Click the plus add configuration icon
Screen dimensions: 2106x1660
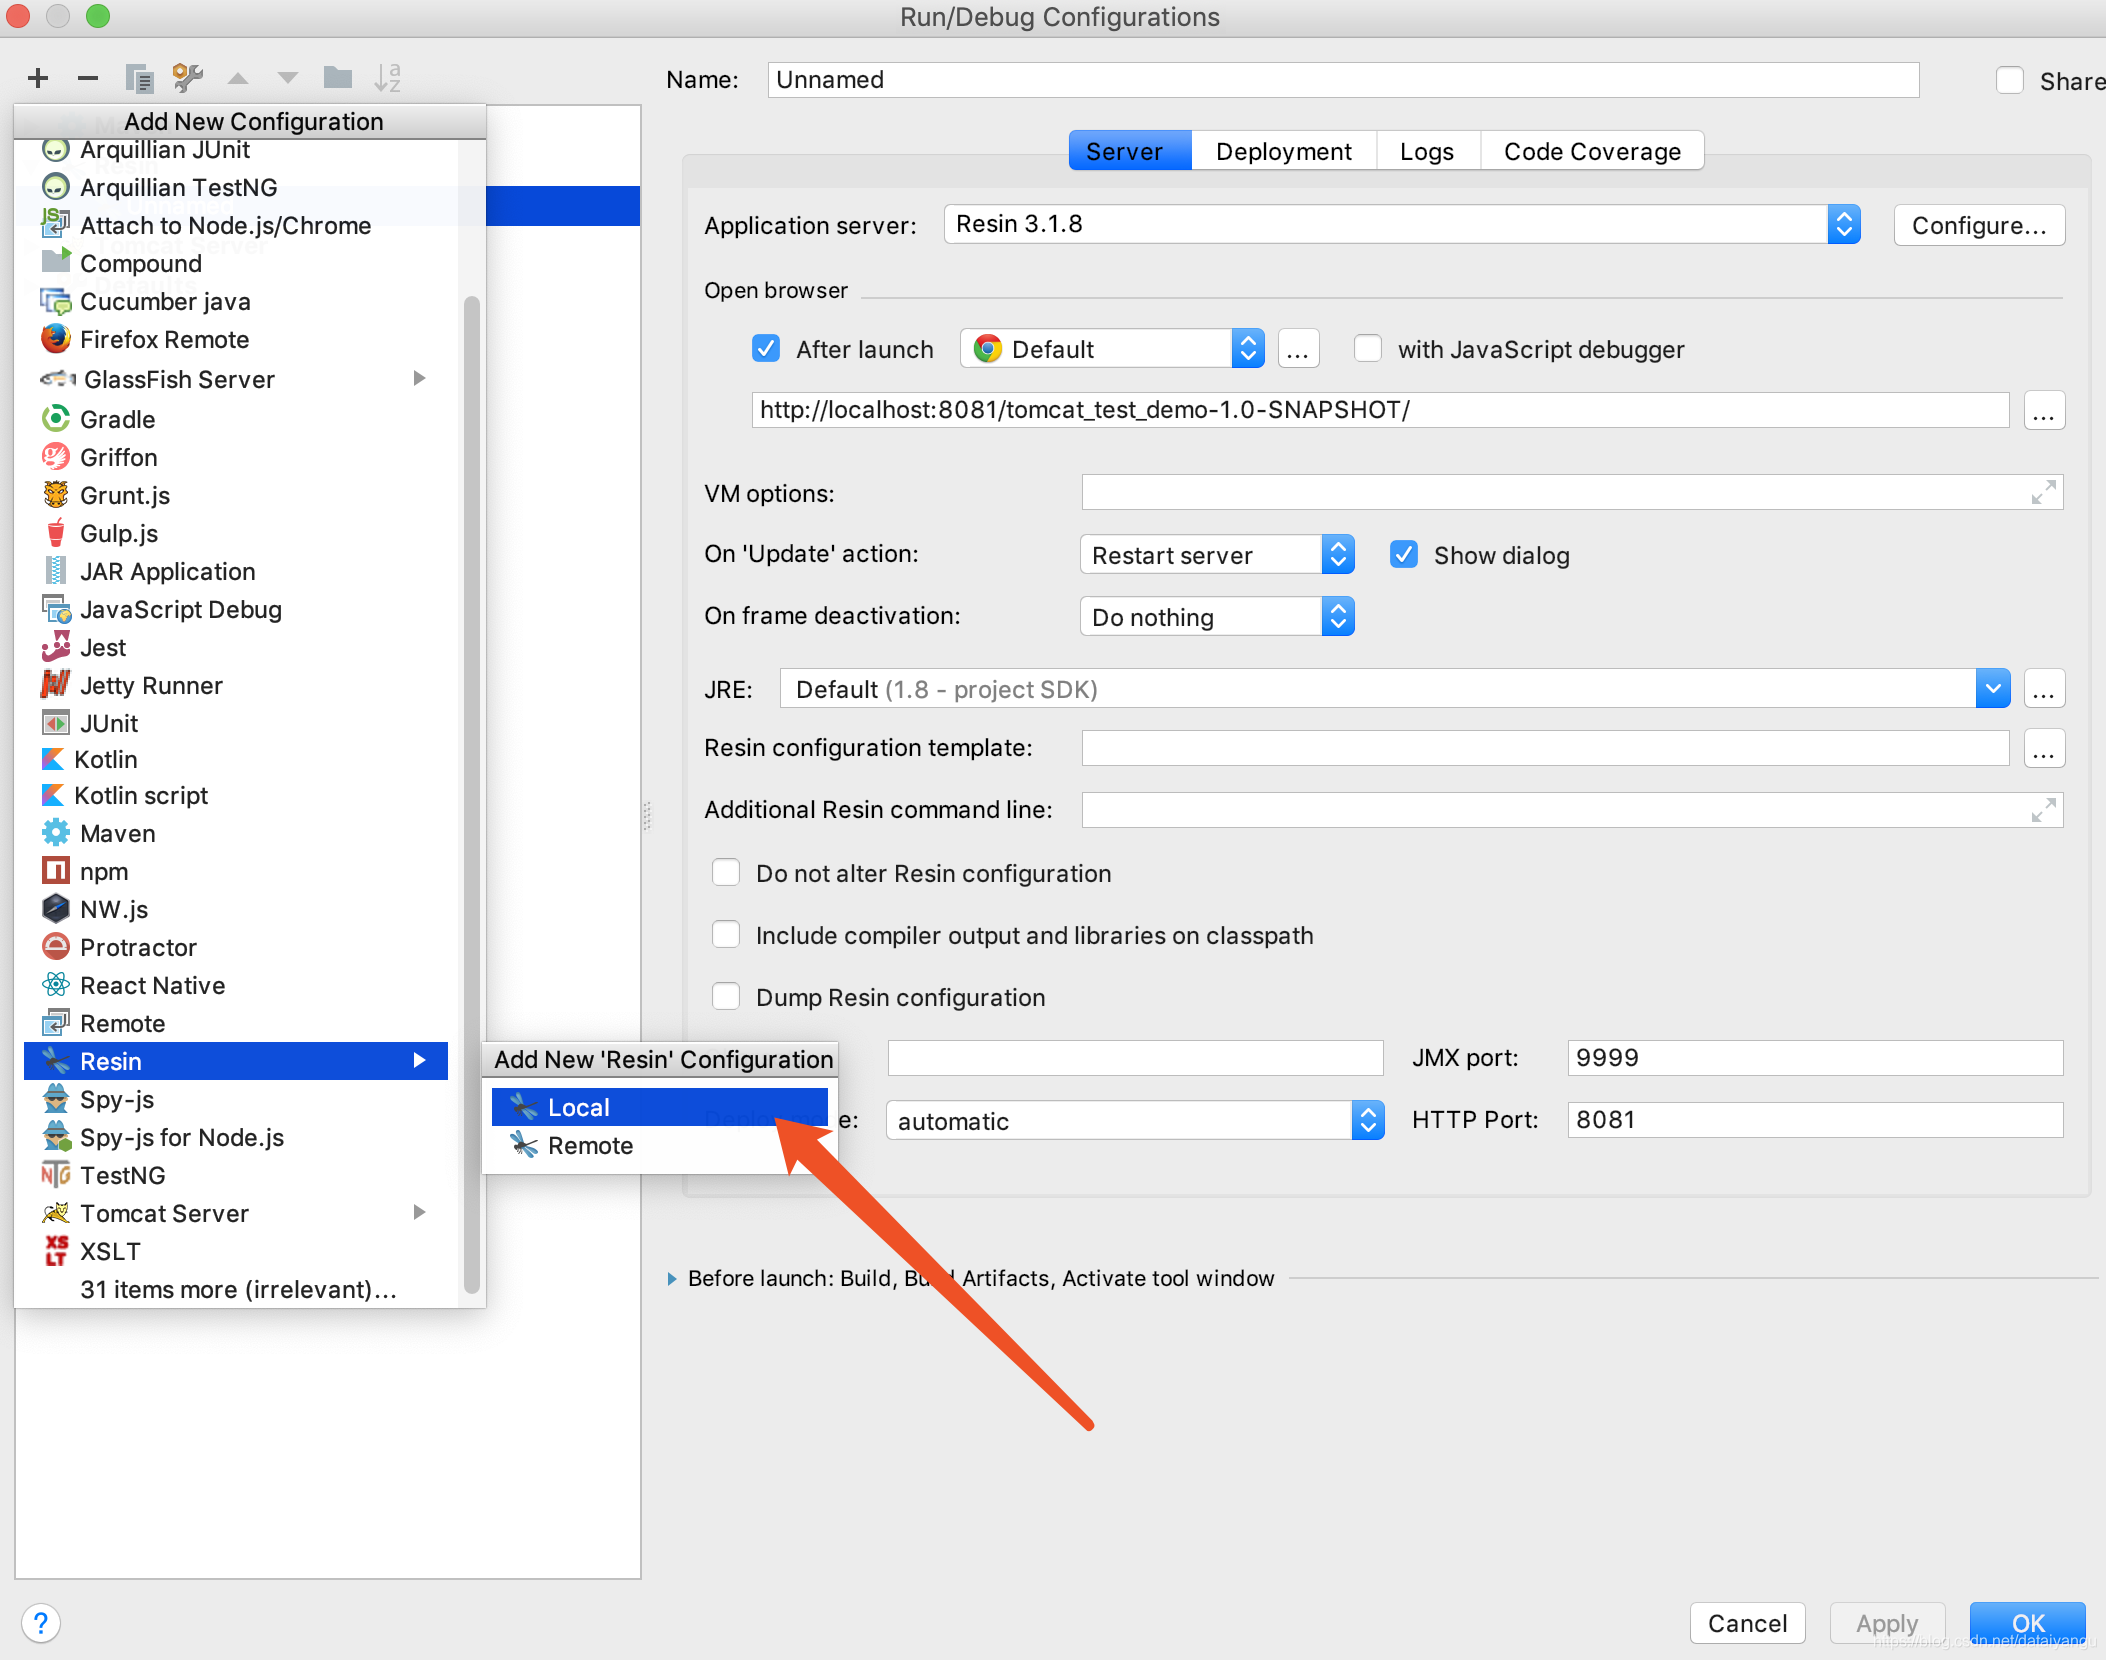[x=38, y=78]
